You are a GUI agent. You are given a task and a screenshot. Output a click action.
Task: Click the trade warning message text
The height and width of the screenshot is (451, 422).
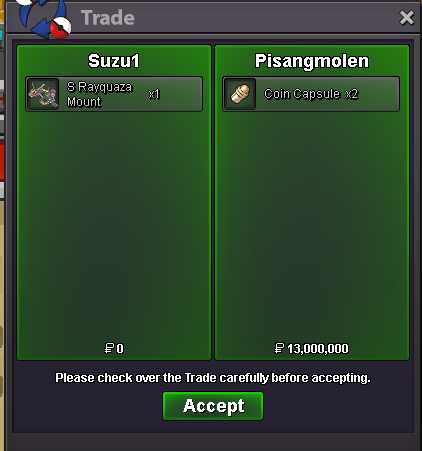[x=213, y=378]
